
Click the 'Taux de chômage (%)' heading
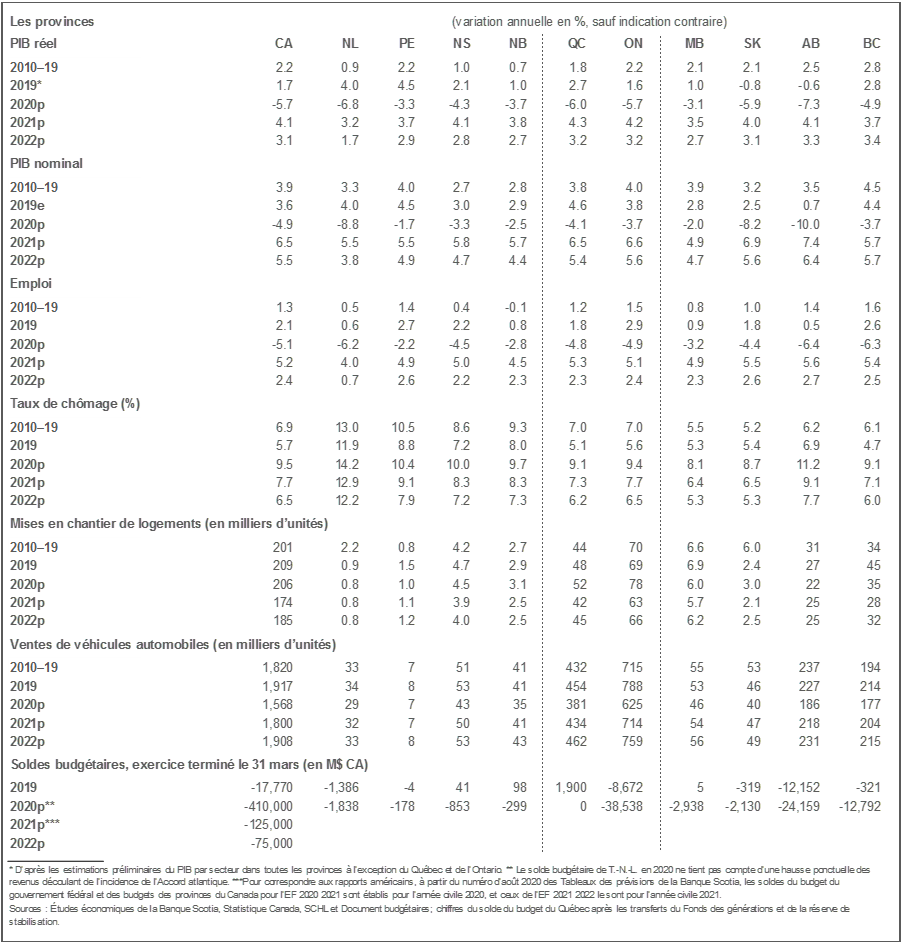[75, 403]
